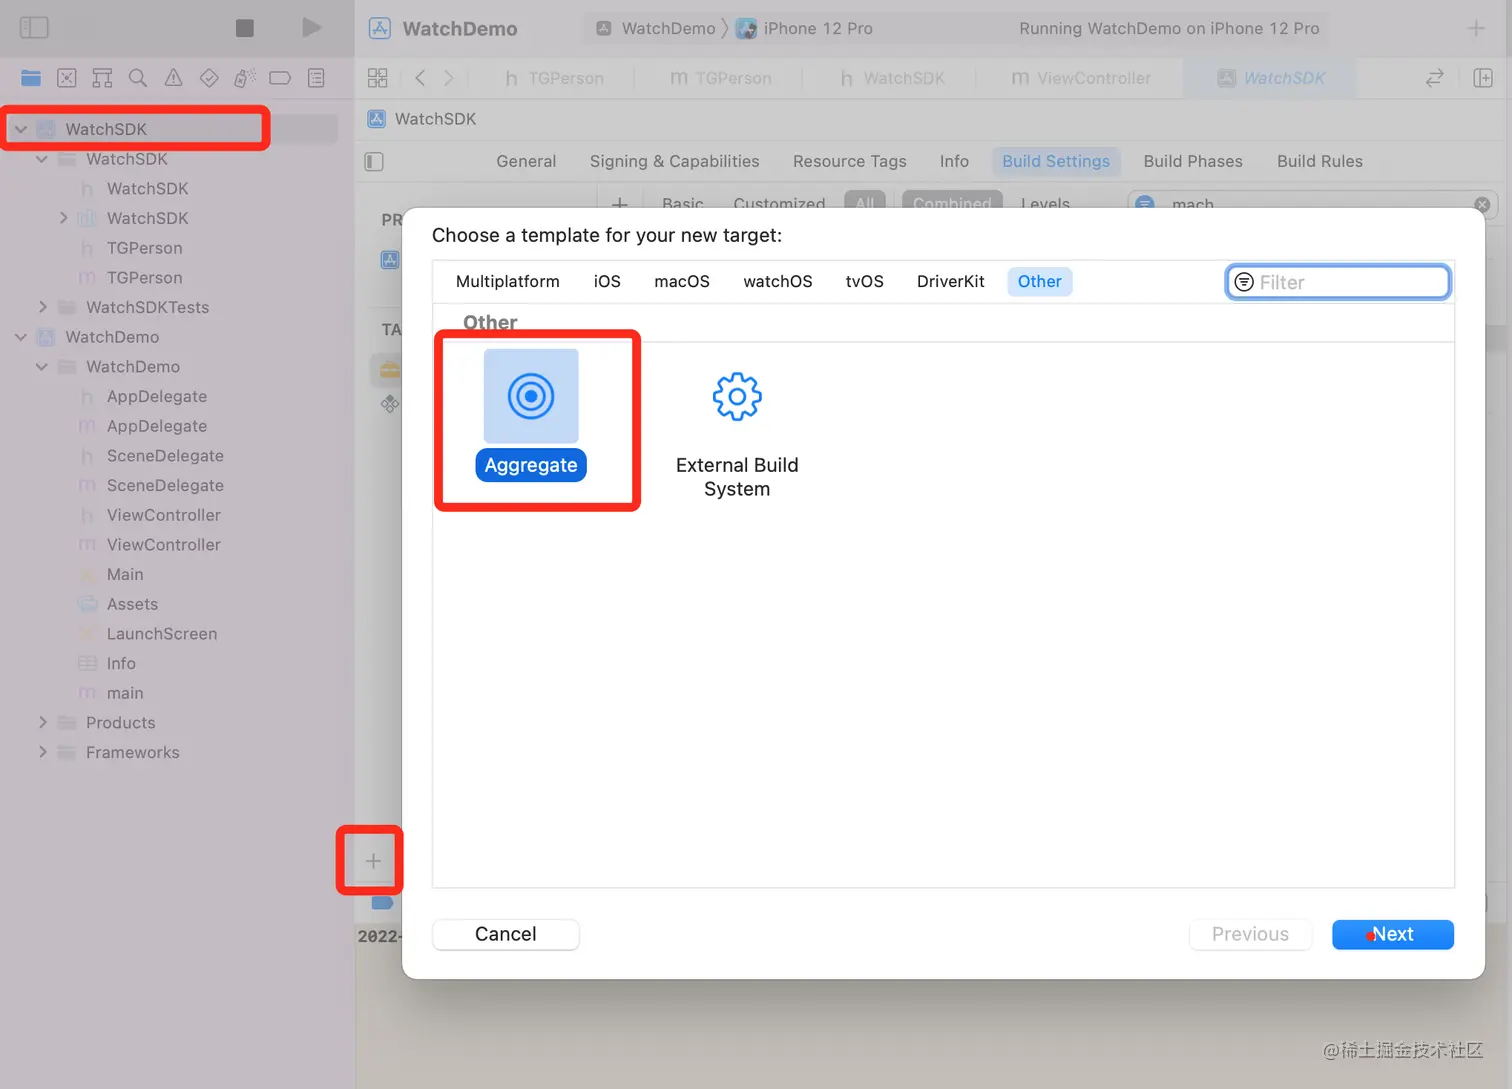Focus the template Filter field
Viewport: 1512px width, 1089px height.
[x=1338, y=282]
